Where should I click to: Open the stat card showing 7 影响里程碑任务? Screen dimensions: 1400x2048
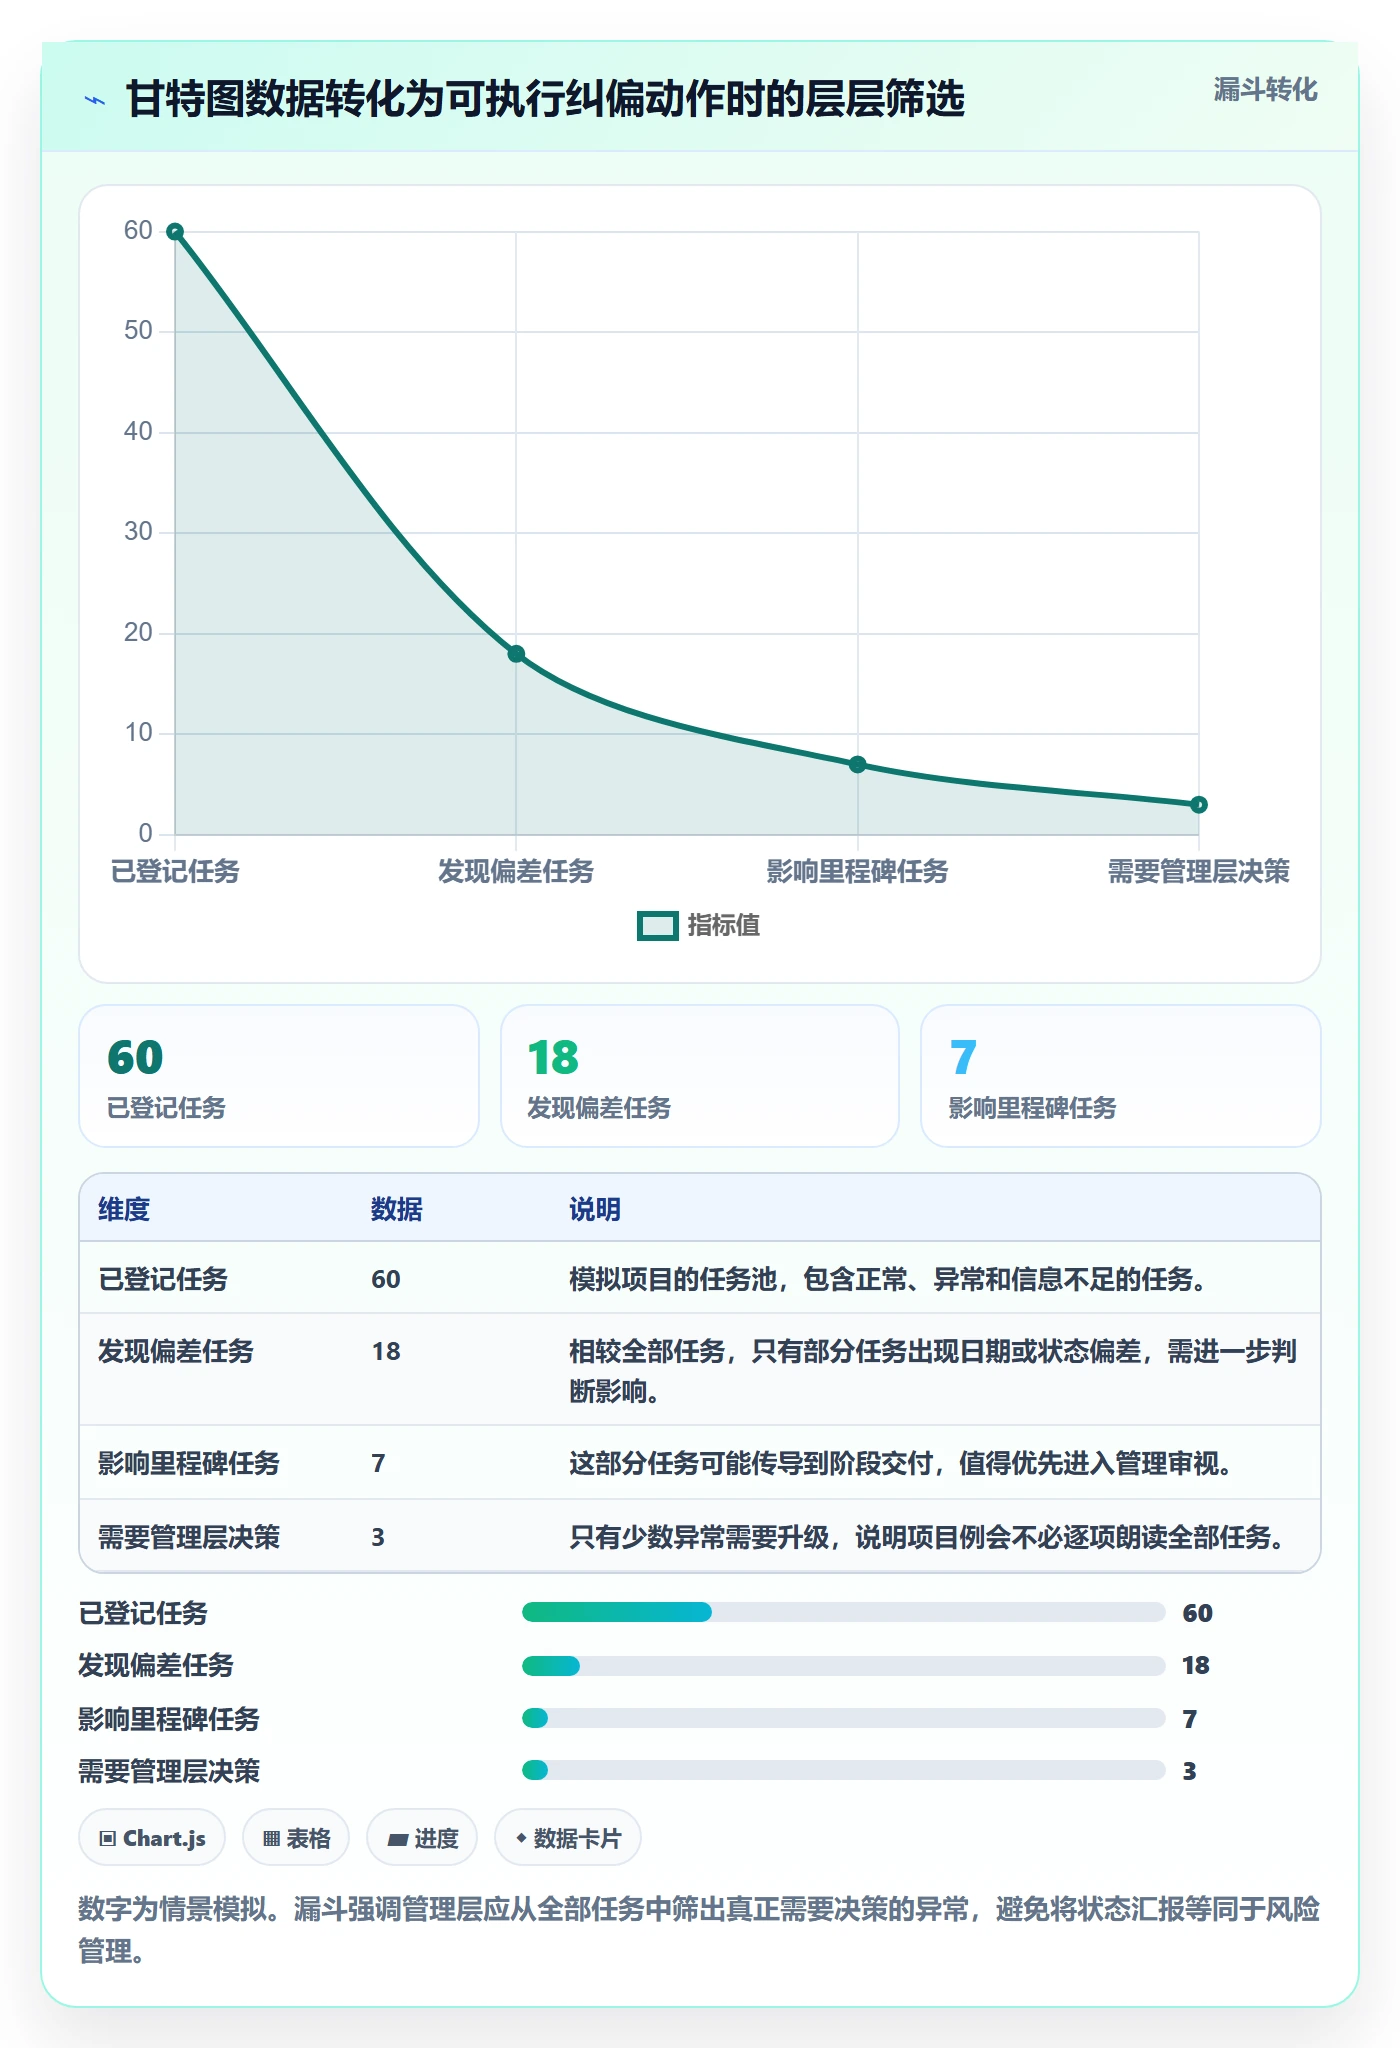pyautogui.click(x=1121, y=1076)
